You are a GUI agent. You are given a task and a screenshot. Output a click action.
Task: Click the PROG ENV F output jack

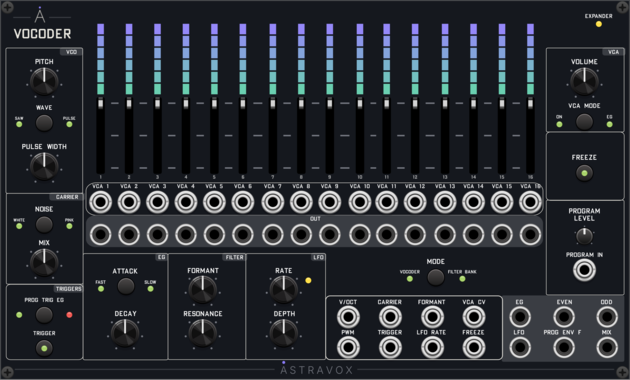[x=564, y=347]
